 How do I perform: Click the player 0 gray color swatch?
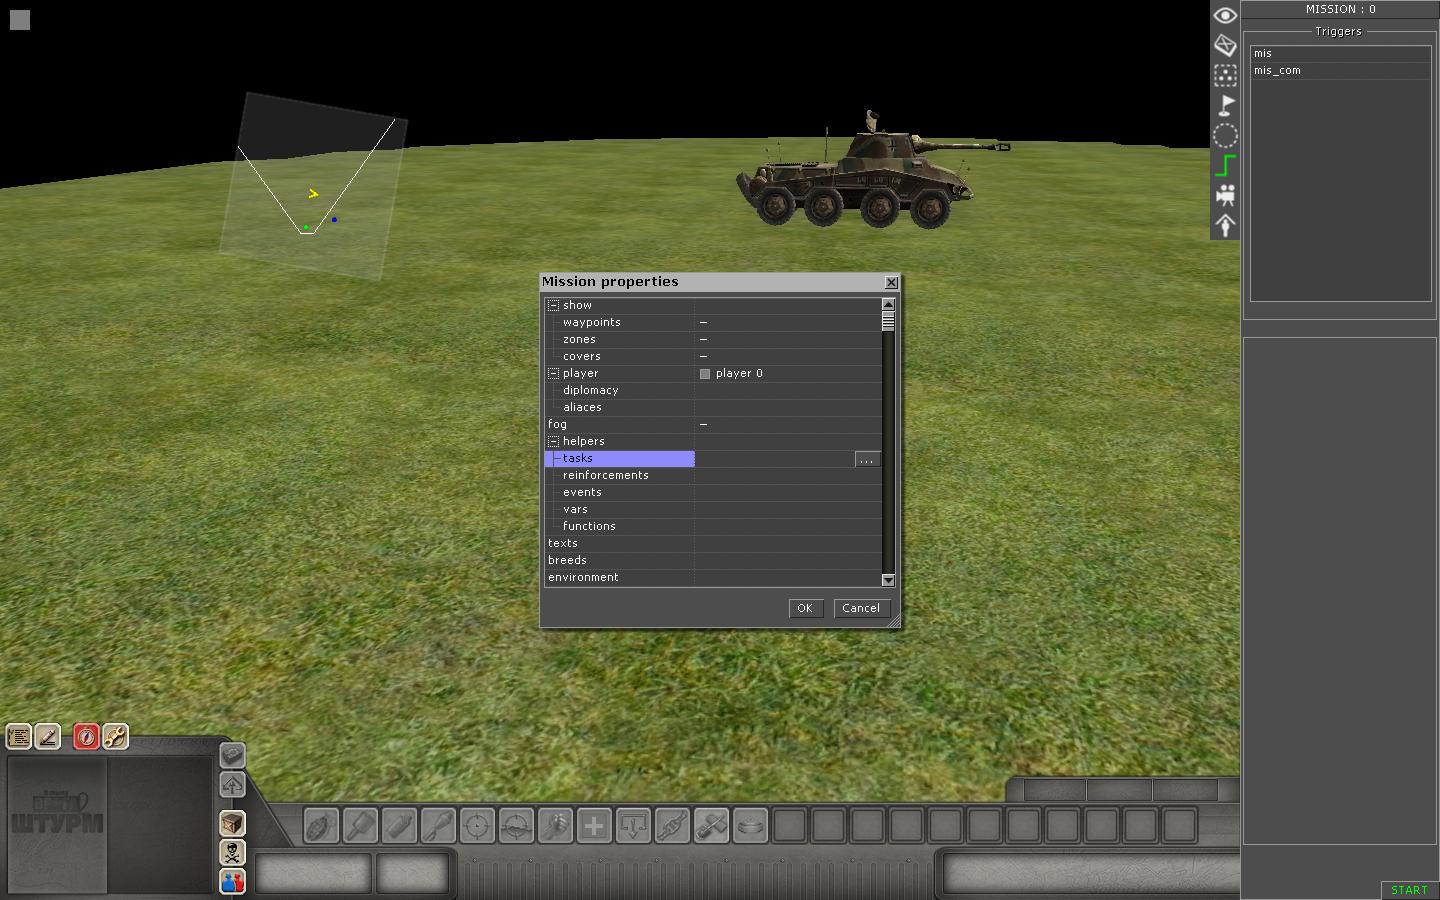[x=705, y=374]
